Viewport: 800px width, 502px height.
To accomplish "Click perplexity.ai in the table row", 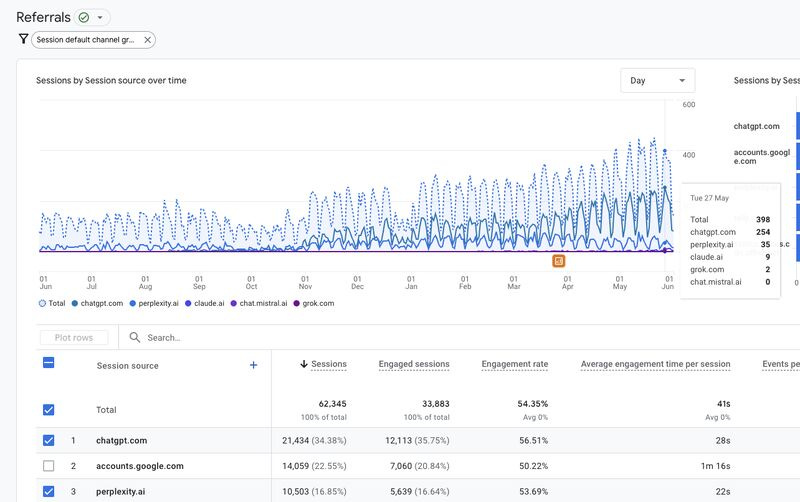I will click(x=120, y=491).
